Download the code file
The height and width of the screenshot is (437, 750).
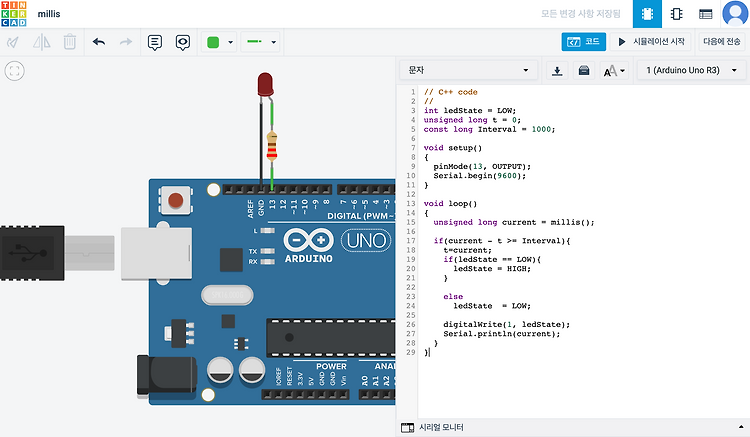(557, 71)
